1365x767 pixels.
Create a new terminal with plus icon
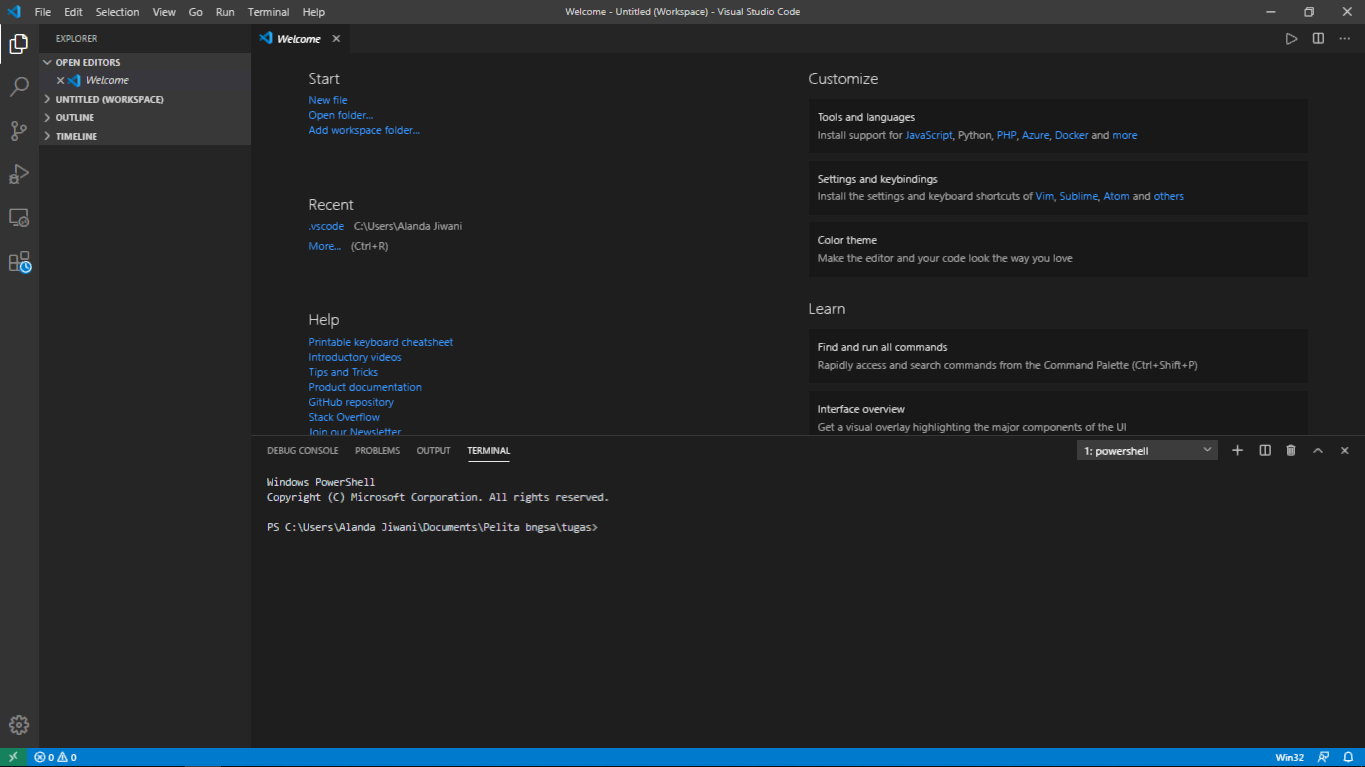[x=1237, y=451]
